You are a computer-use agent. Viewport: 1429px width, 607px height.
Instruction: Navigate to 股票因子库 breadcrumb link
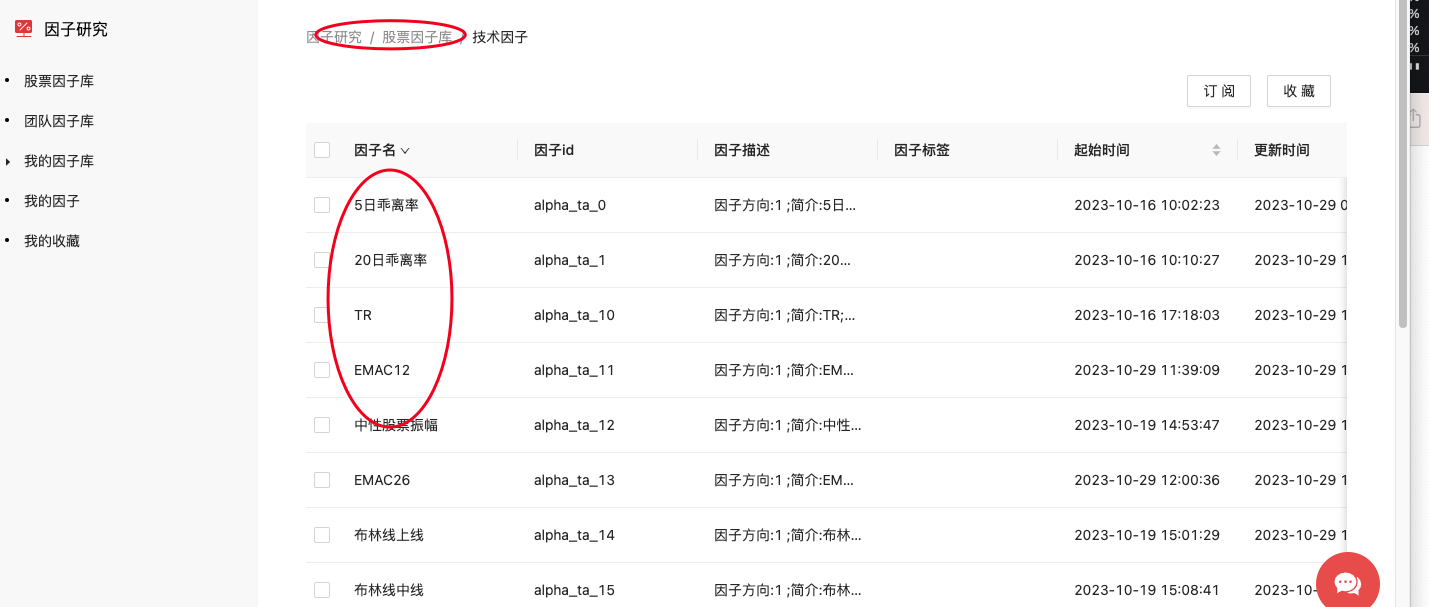point(417,37)
